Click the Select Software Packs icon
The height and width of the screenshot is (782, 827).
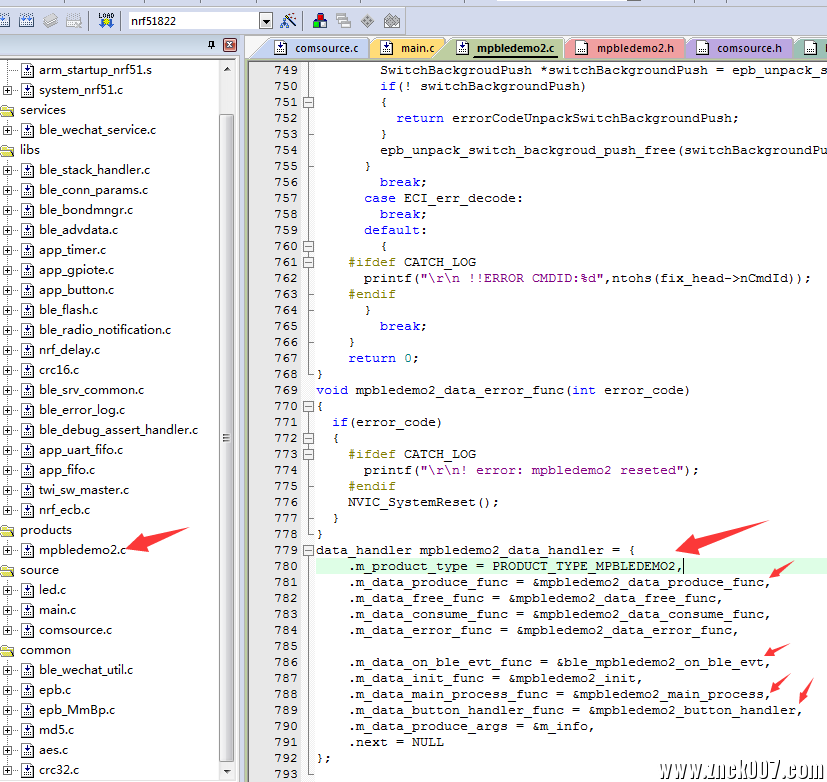(392, 21)
